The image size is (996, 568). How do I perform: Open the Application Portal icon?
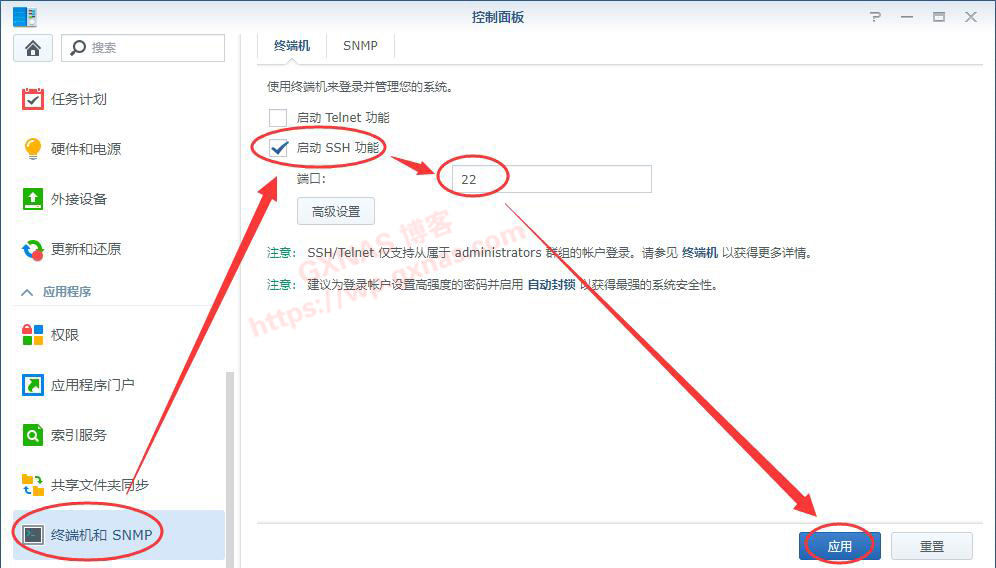pyautogui.click(x=32, y=385)
